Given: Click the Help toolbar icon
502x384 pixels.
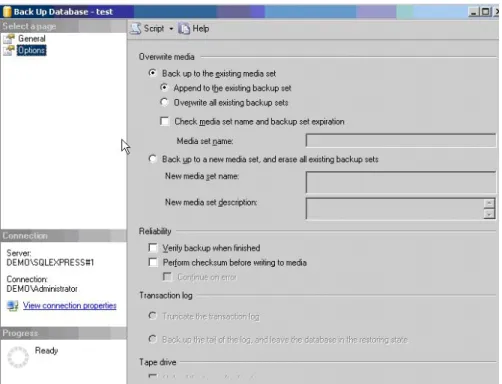Looking at the screenshot, I should [184, 29].
